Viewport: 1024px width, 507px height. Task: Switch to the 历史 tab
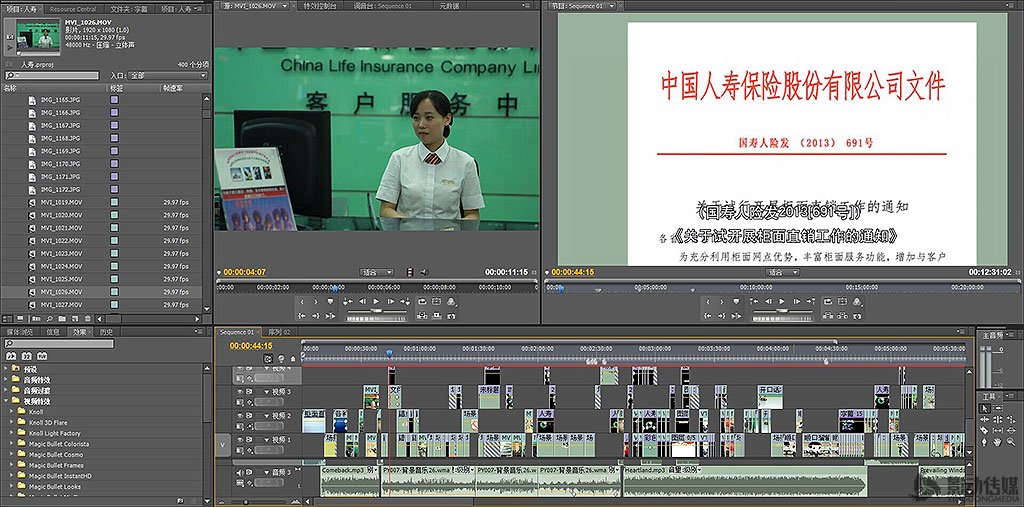[x=106, y=332]
